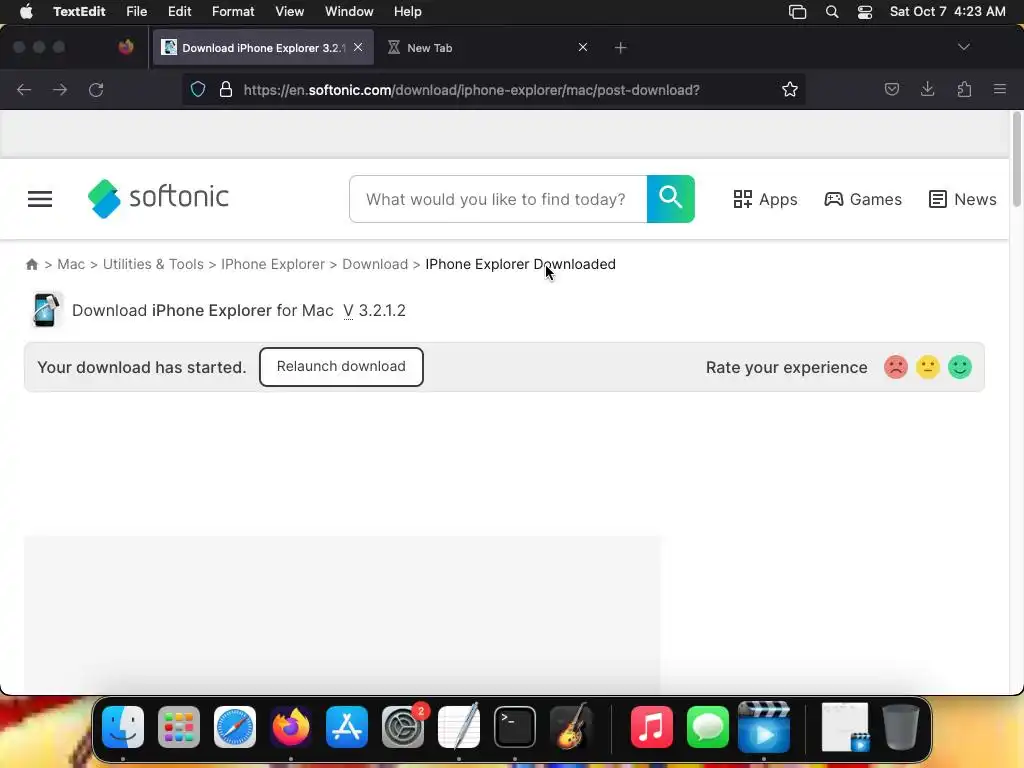This screenshot has height=768, width=1024.
Task: Open the clapperboard video app in Dock
Action: [764, 727]
